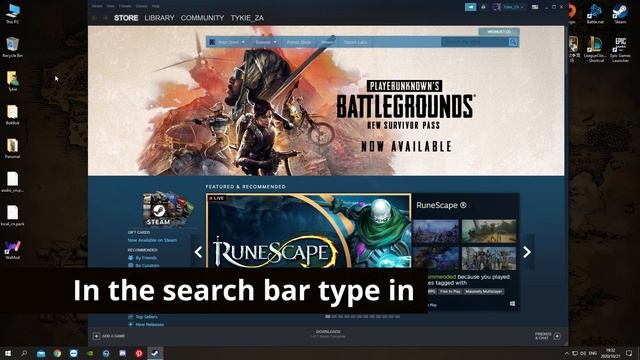The image size is (640, 360).
Task: Click the Big Picture mode icon
Action: pyautogui.click(x=535, y=7)
